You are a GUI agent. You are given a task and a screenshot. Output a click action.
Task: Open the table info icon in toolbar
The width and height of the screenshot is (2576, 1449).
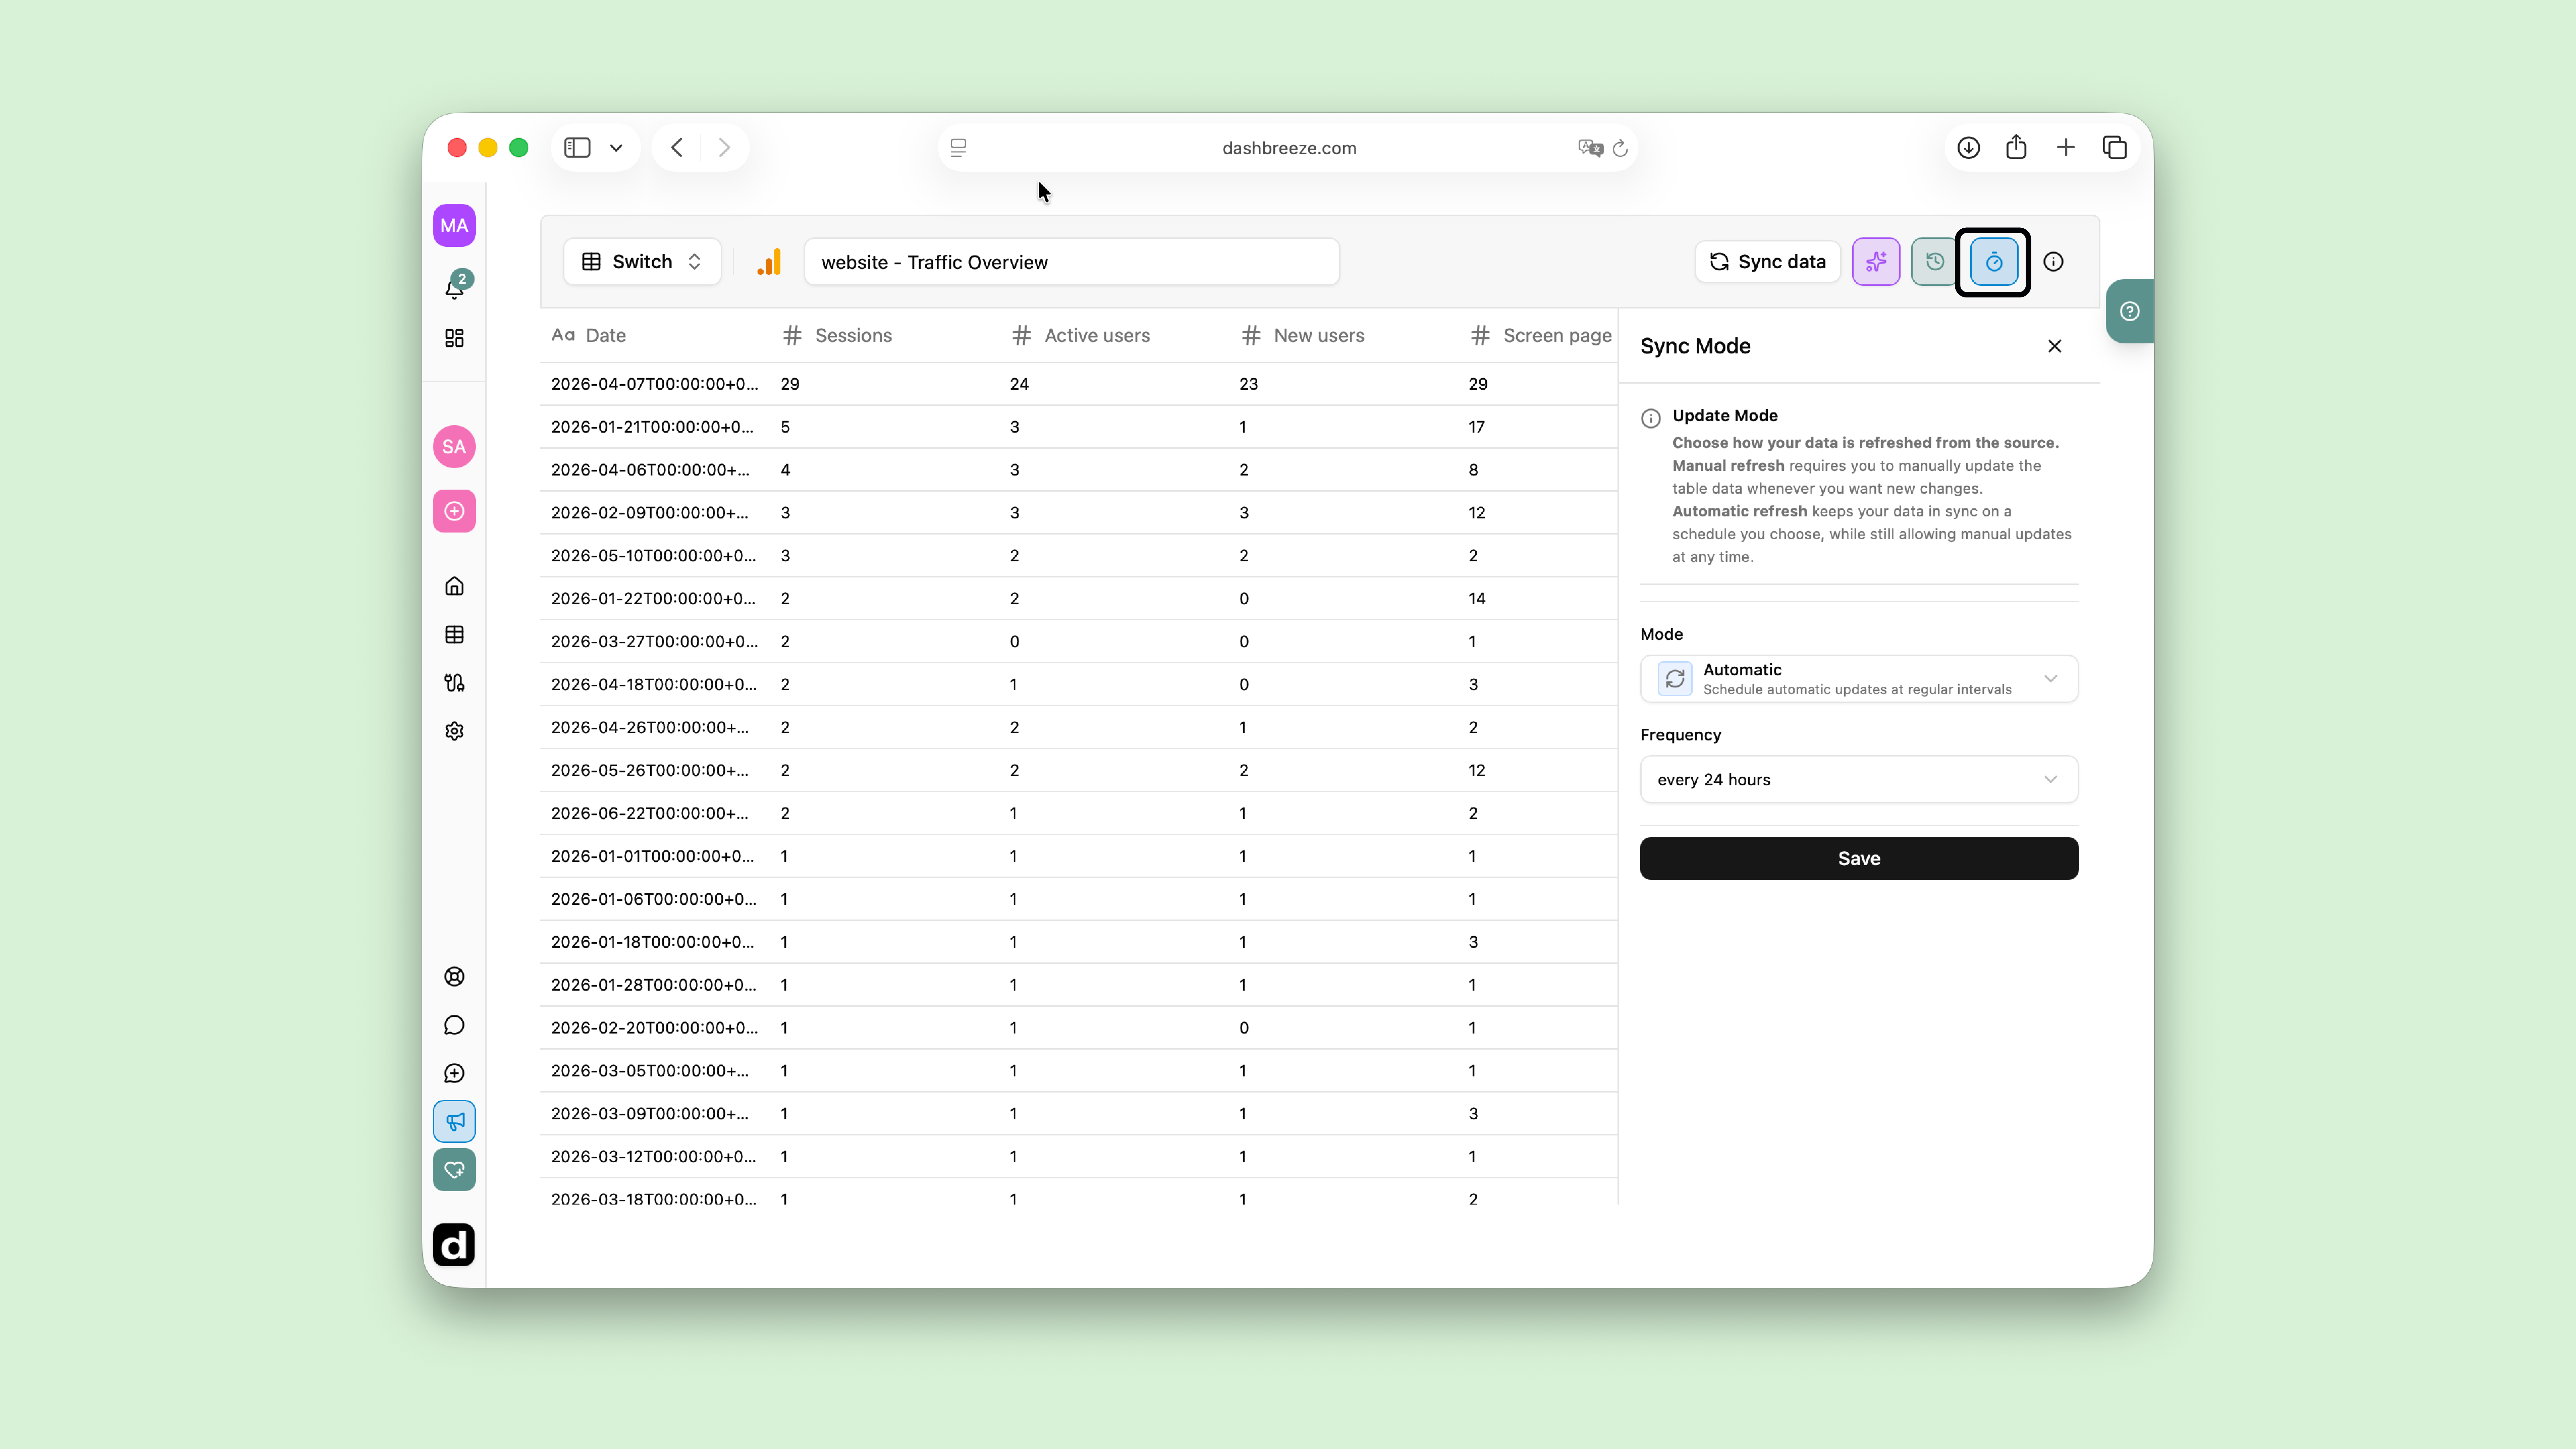pos(2053,262)
